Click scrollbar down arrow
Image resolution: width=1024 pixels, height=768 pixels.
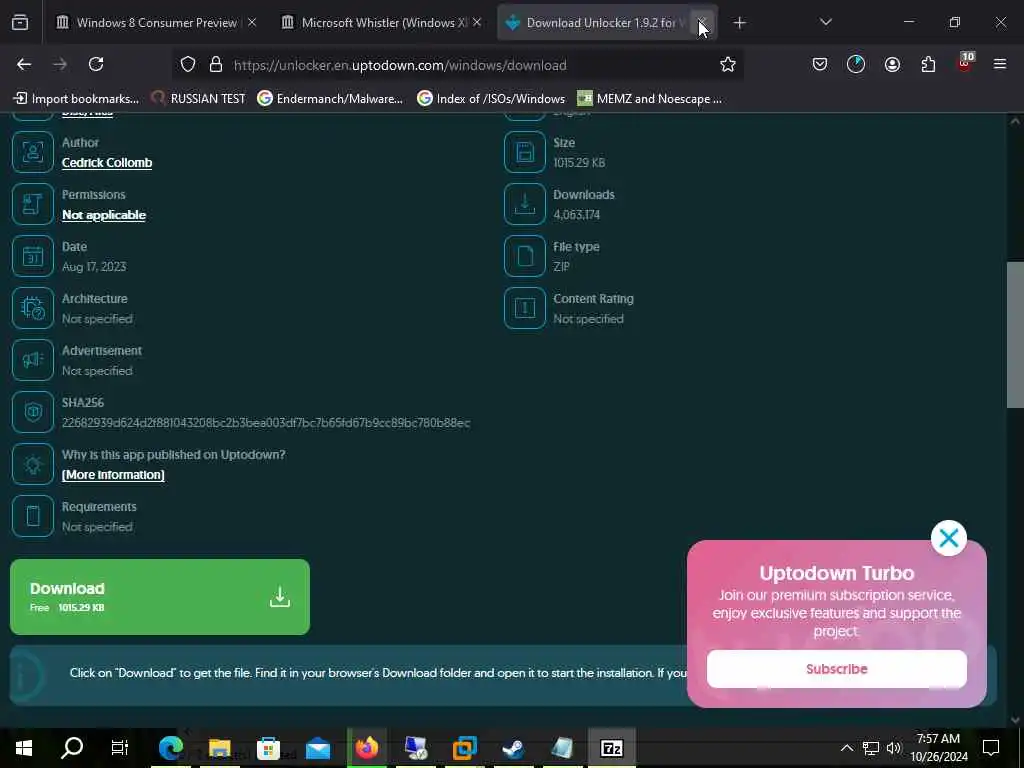point(1015,720)
